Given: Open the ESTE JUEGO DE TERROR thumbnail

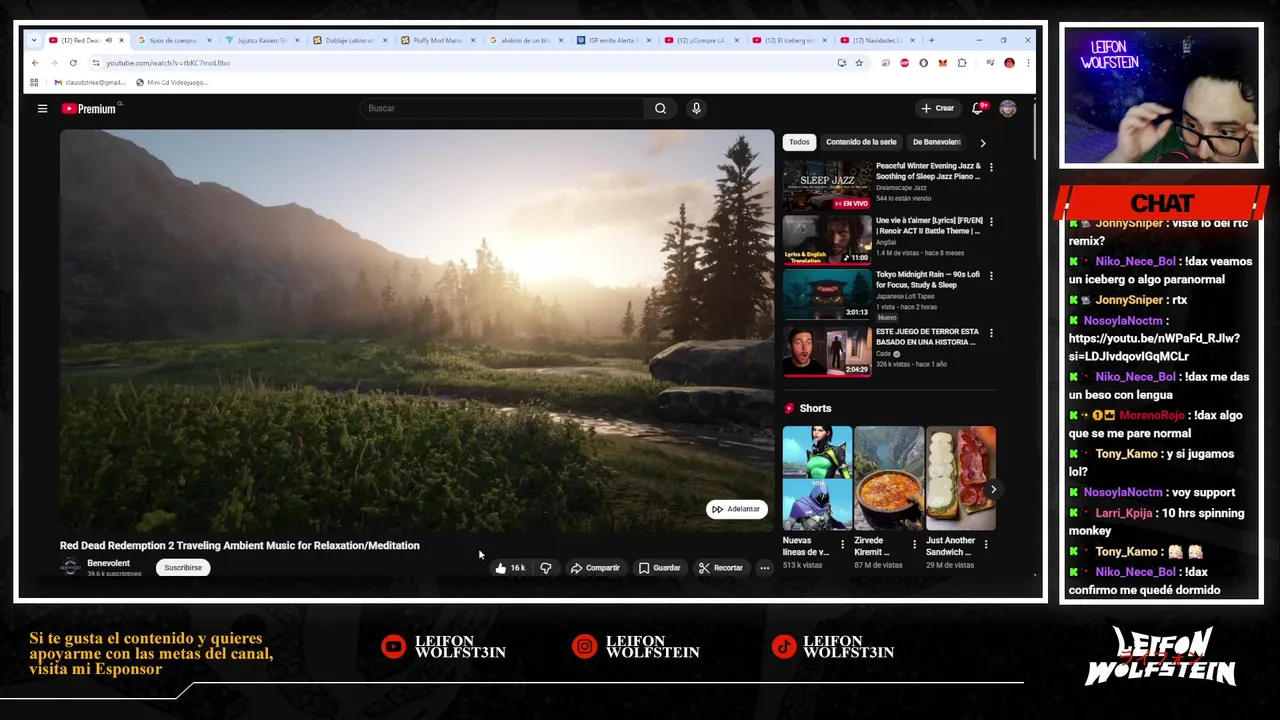Looking at the screenshot, I should (x=827, y=352).
